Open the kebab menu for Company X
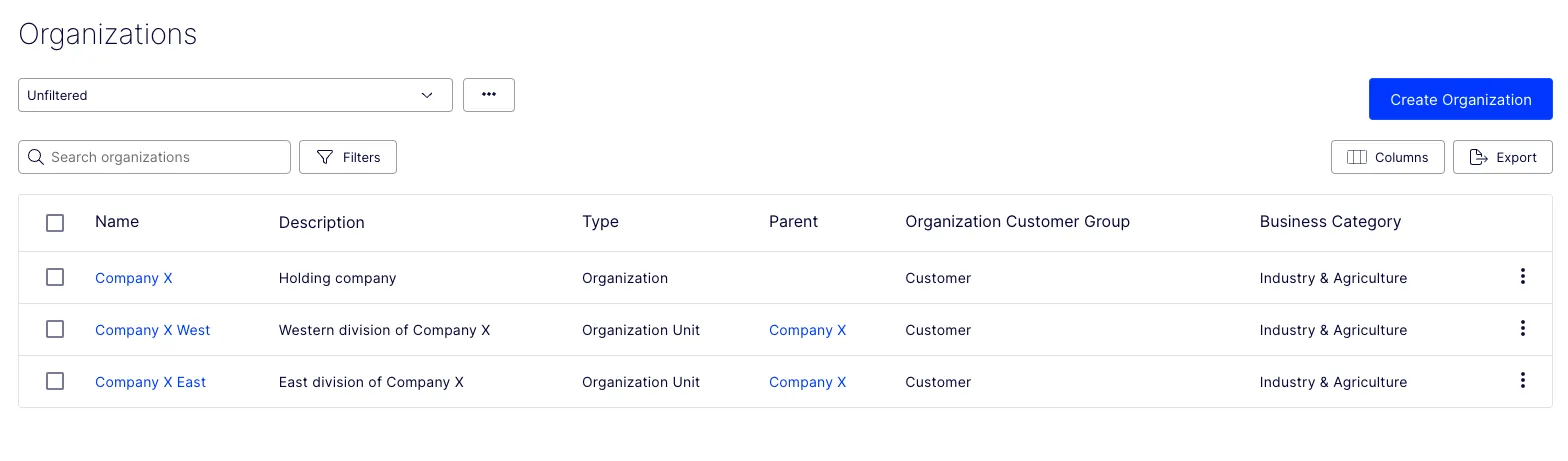Image resolution: width=1568 pixels, height=461 pixels. coord(1522,277)
